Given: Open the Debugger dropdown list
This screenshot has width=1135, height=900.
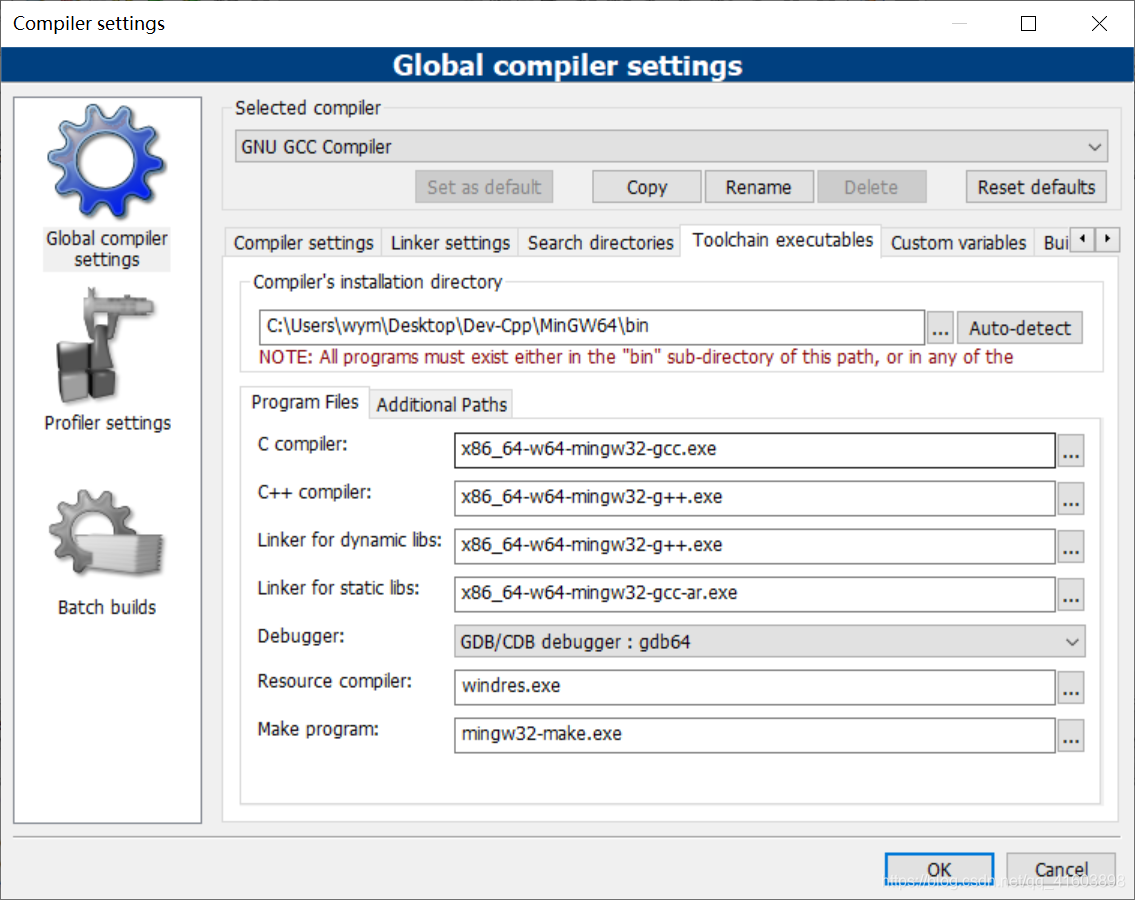Looking at the screenshot, I should pyautogui.click(x=1072, y=642).
